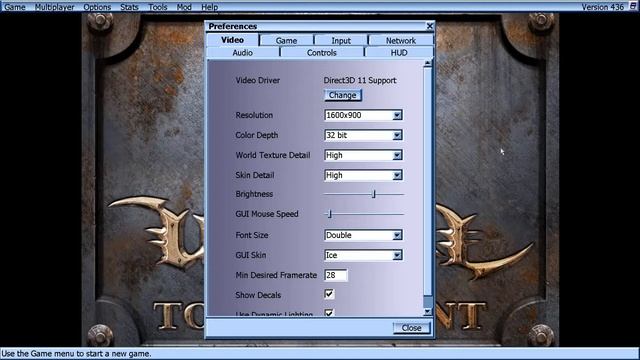This screenshot has height=360, width=640.
Task: Click the Change video driver button
Action: pyautogui.click(x=342, y=95)
